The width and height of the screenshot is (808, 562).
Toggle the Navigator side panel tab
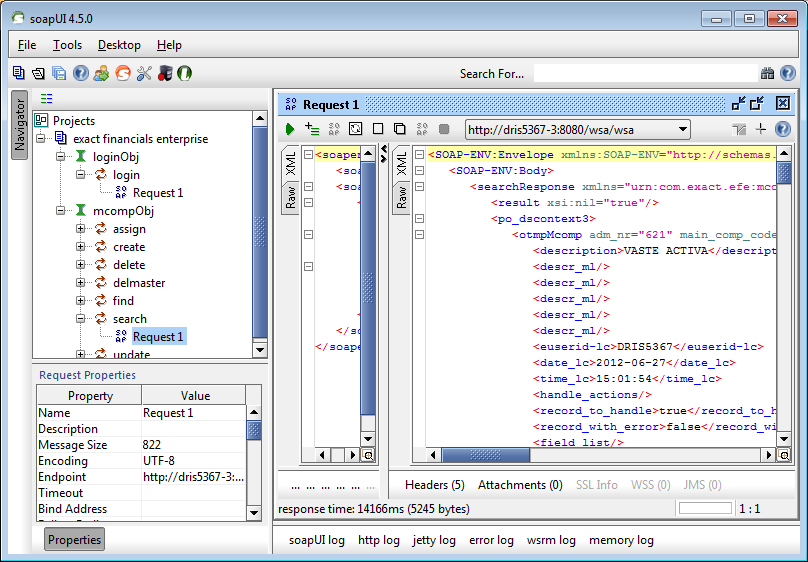coord(19,125)
